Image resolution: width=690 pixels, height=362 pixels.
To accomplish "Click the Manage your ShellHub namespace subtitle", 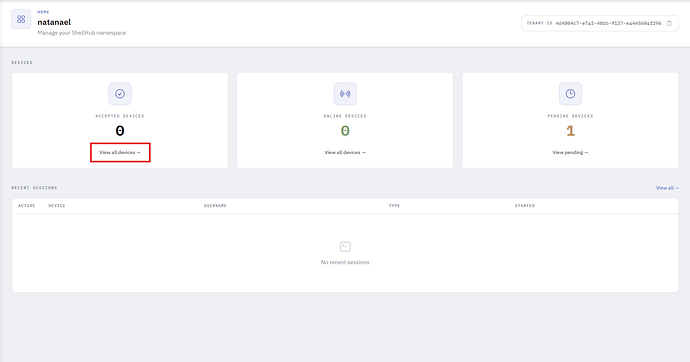I will pyautogui.click(x=82, y=33).
